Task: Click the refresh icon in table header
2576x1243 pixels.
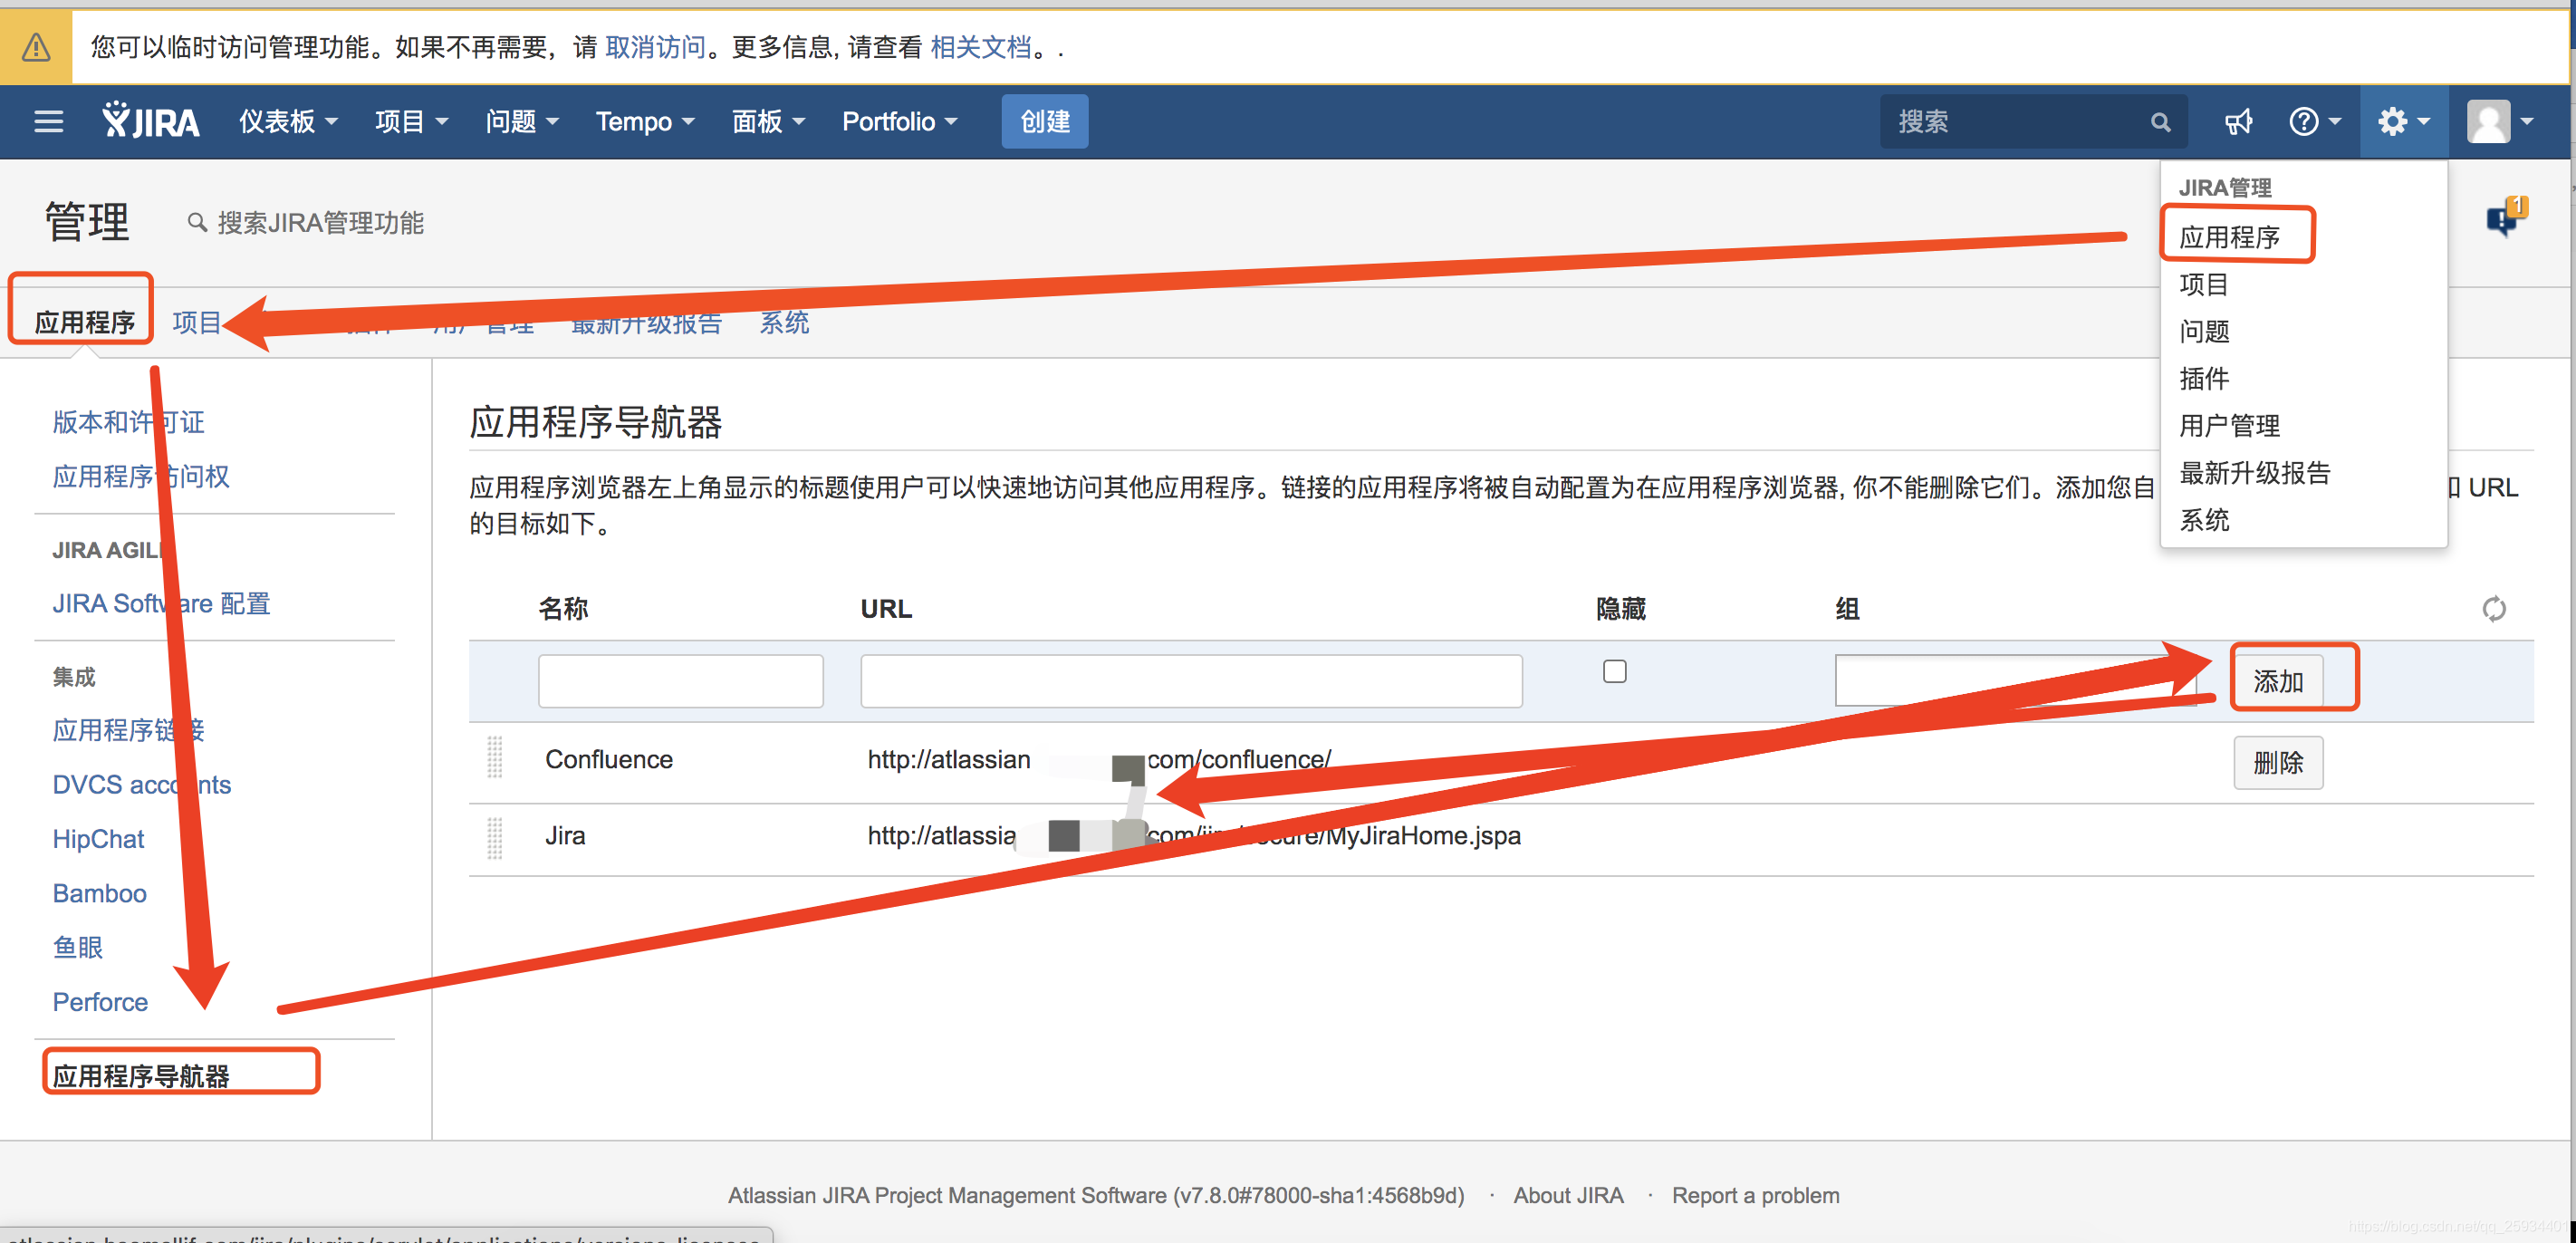Action: click(2494, 608)
